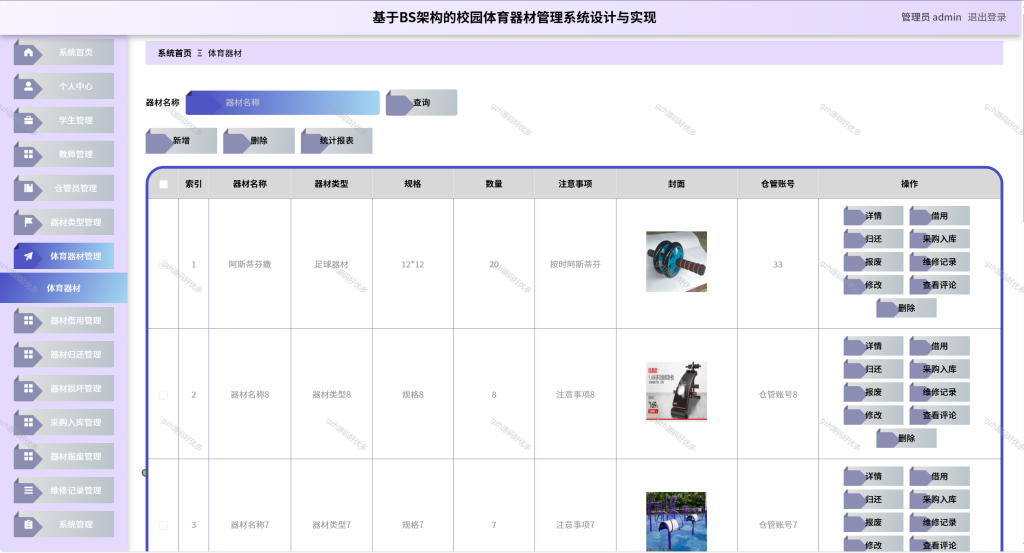Image resolution: width=1024 pixels, height=553 pixels.
Task: Click 删除 in row 阿斯蒂芬撒
Action: click(x=906, y=308)
